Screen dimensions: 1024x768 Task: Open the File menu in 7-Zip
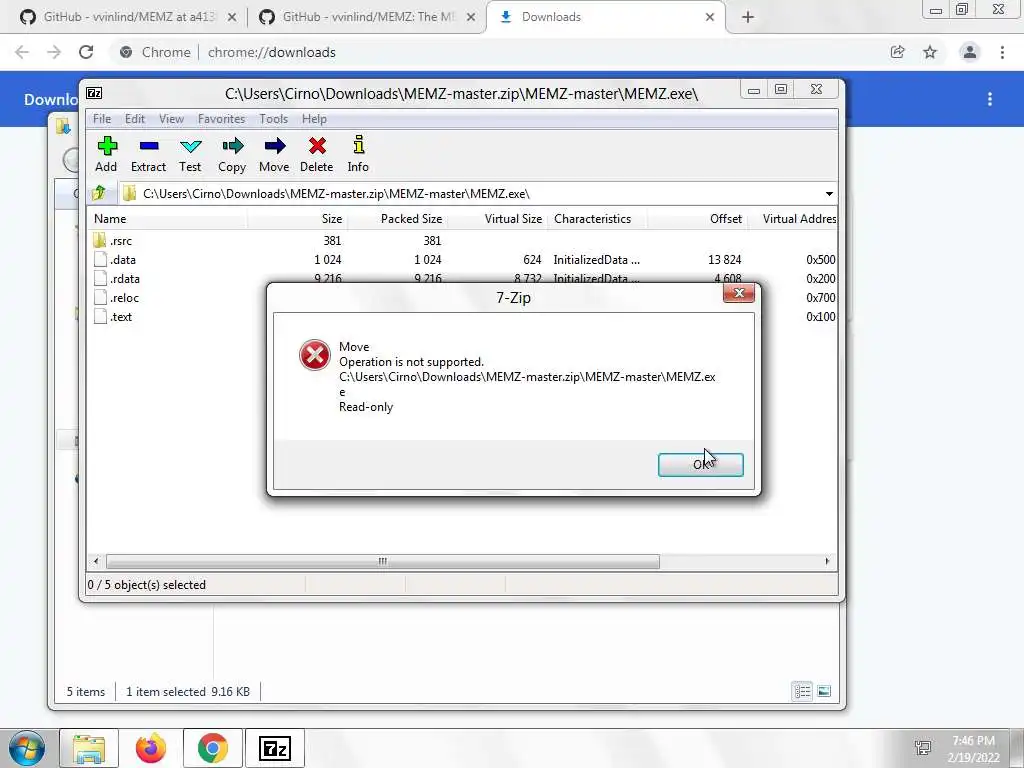point(102,119)
